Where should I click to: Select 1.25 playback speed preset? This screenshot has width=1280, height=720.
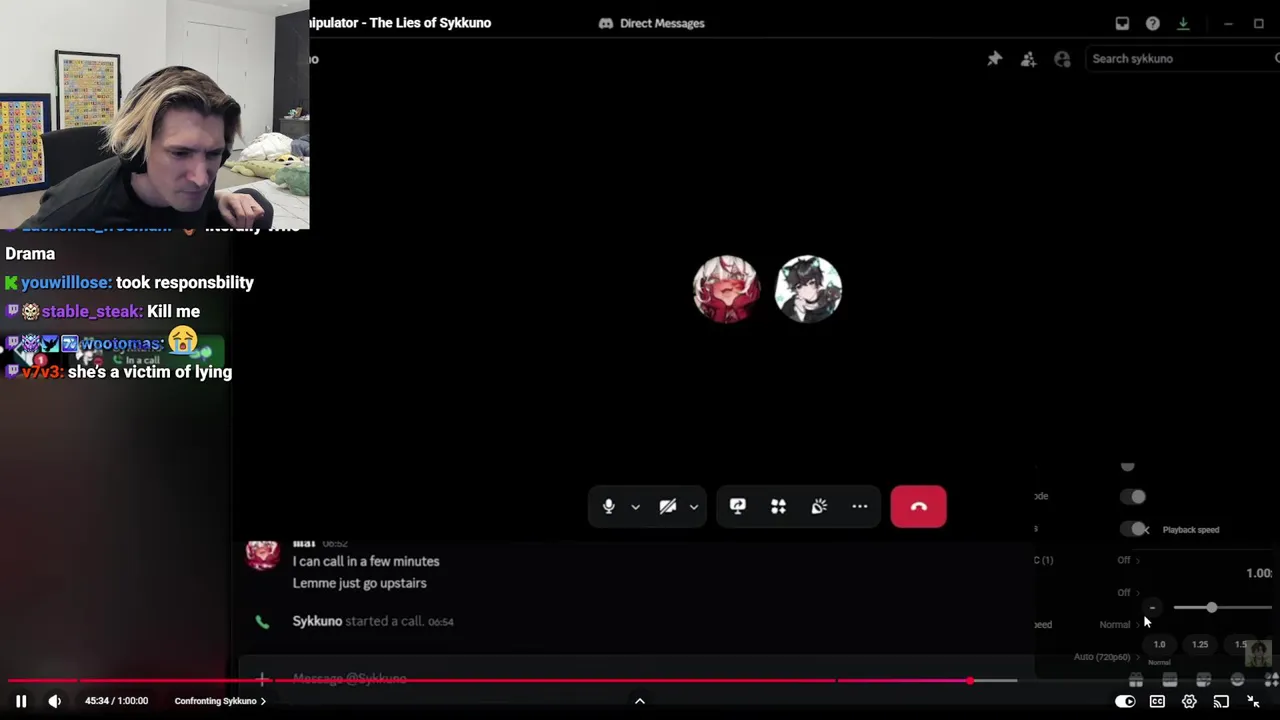[1200, 645]
